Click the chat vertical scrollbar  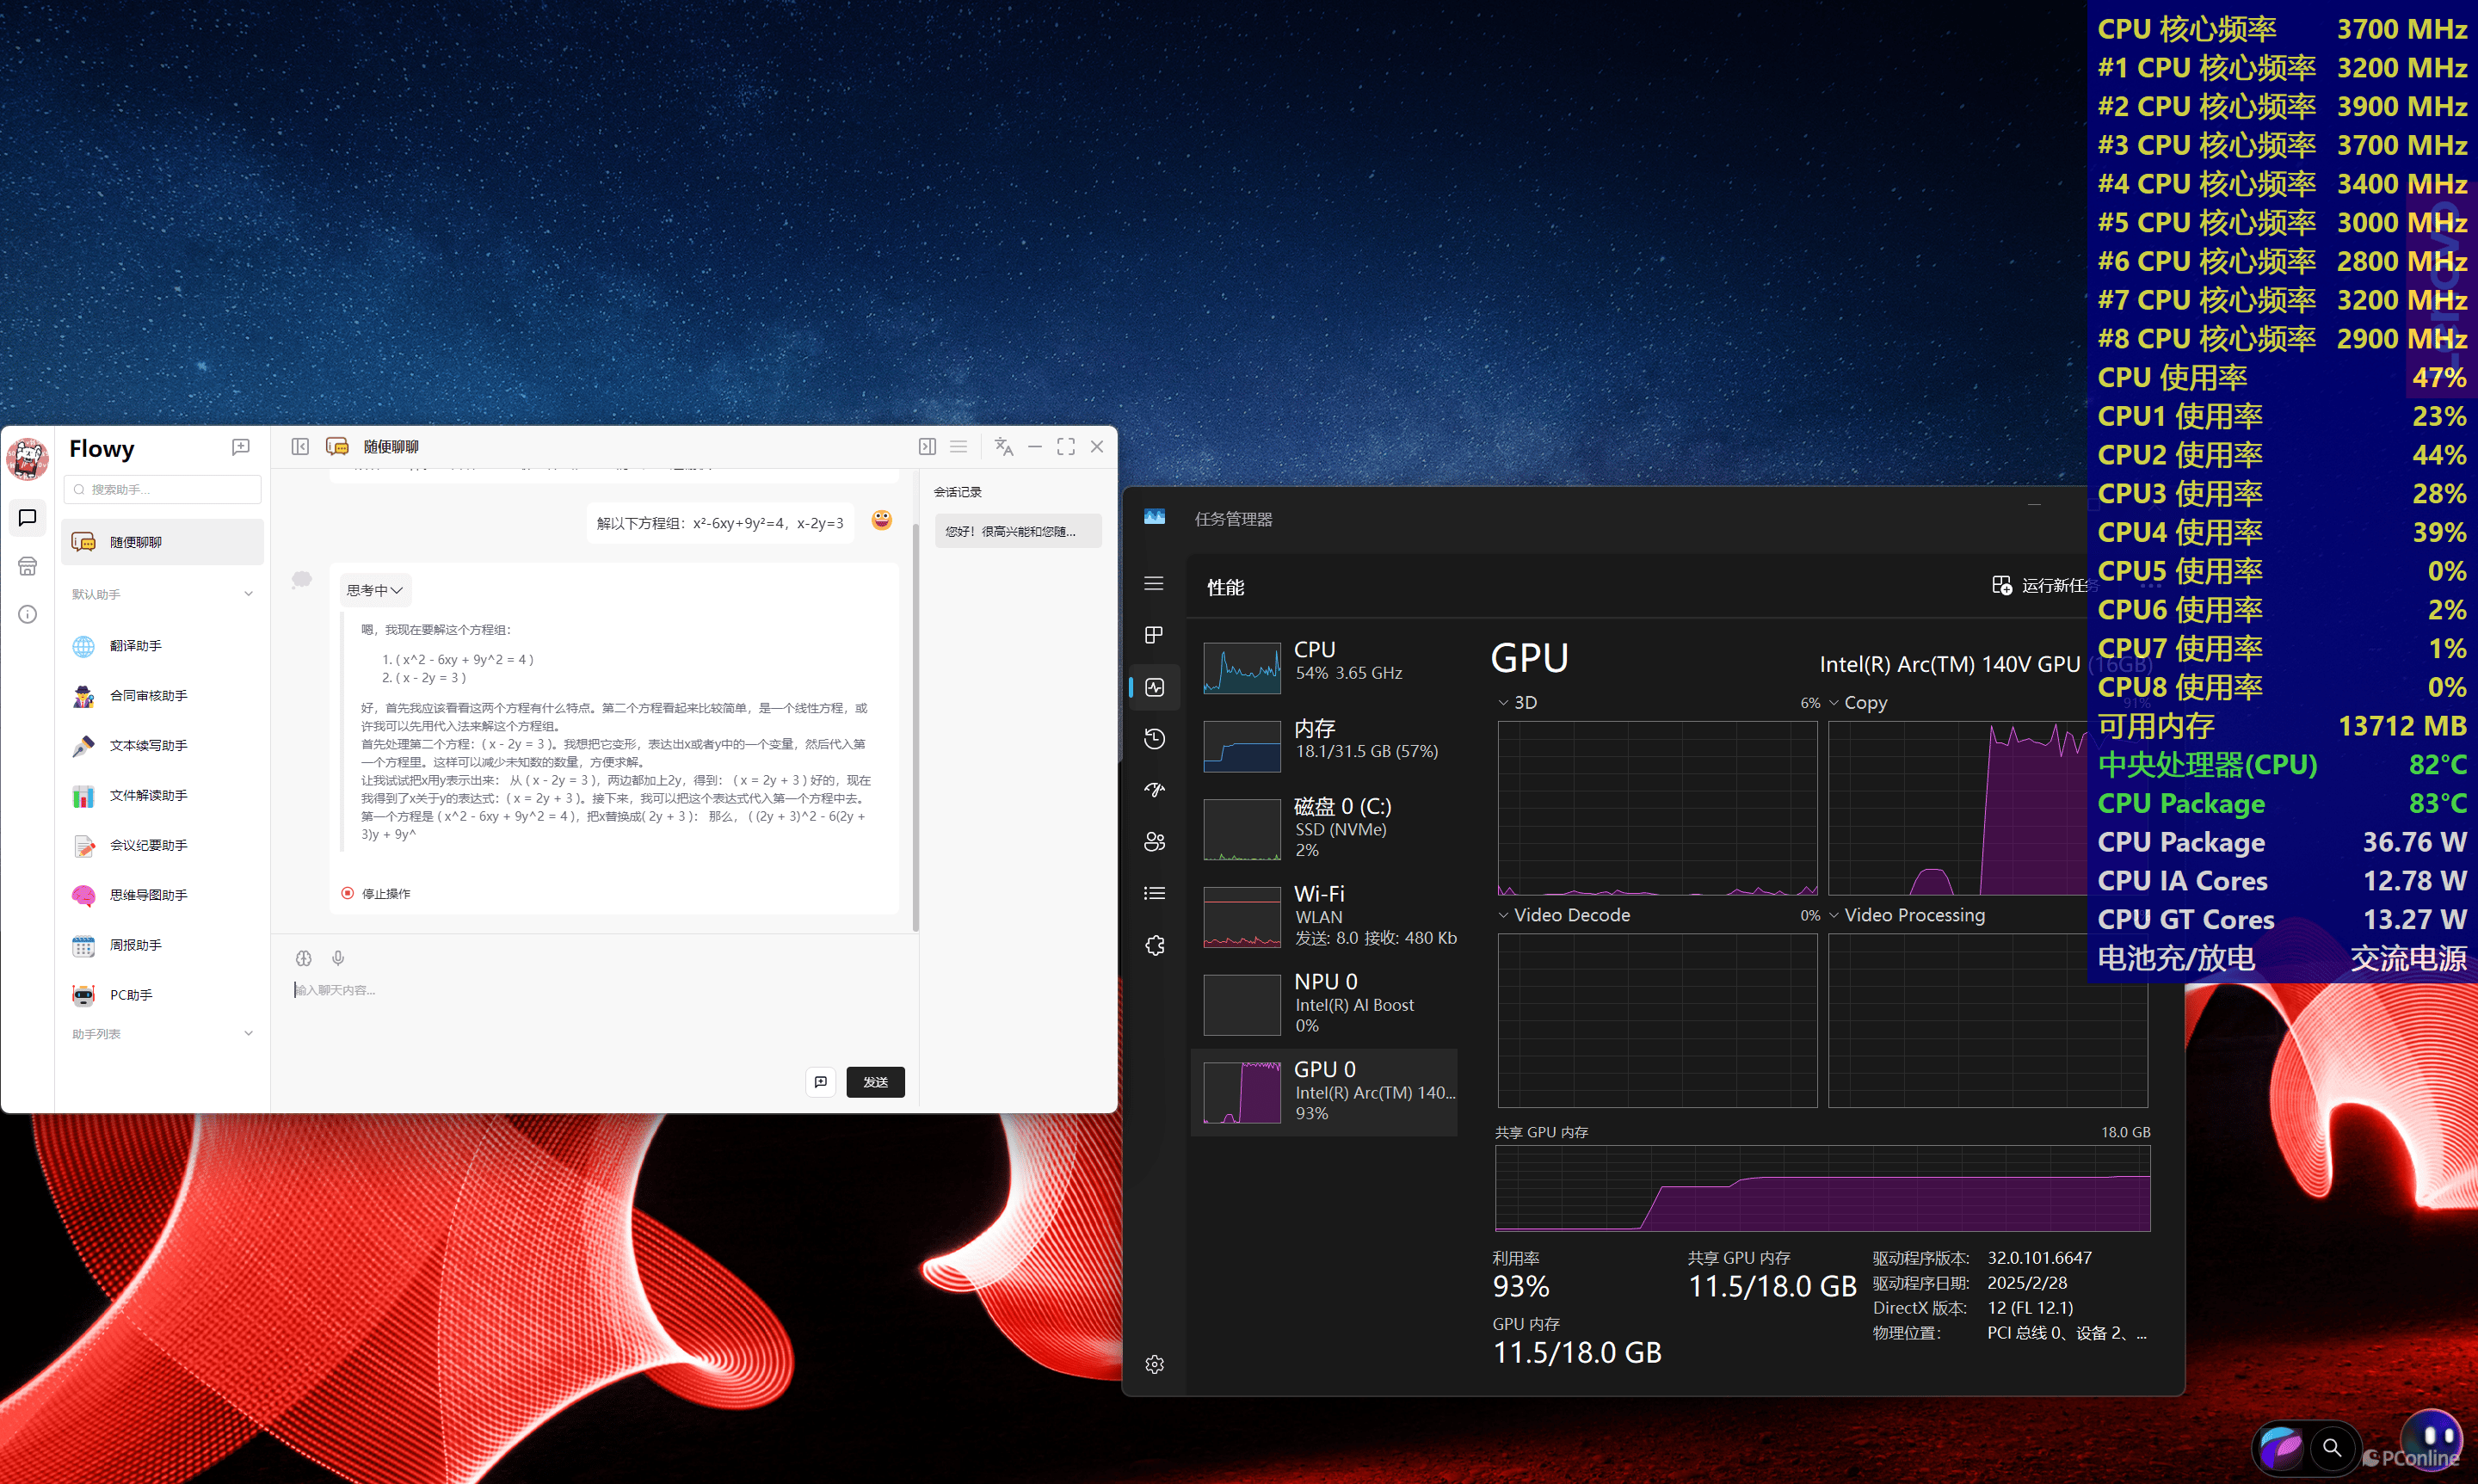(915, 728)
